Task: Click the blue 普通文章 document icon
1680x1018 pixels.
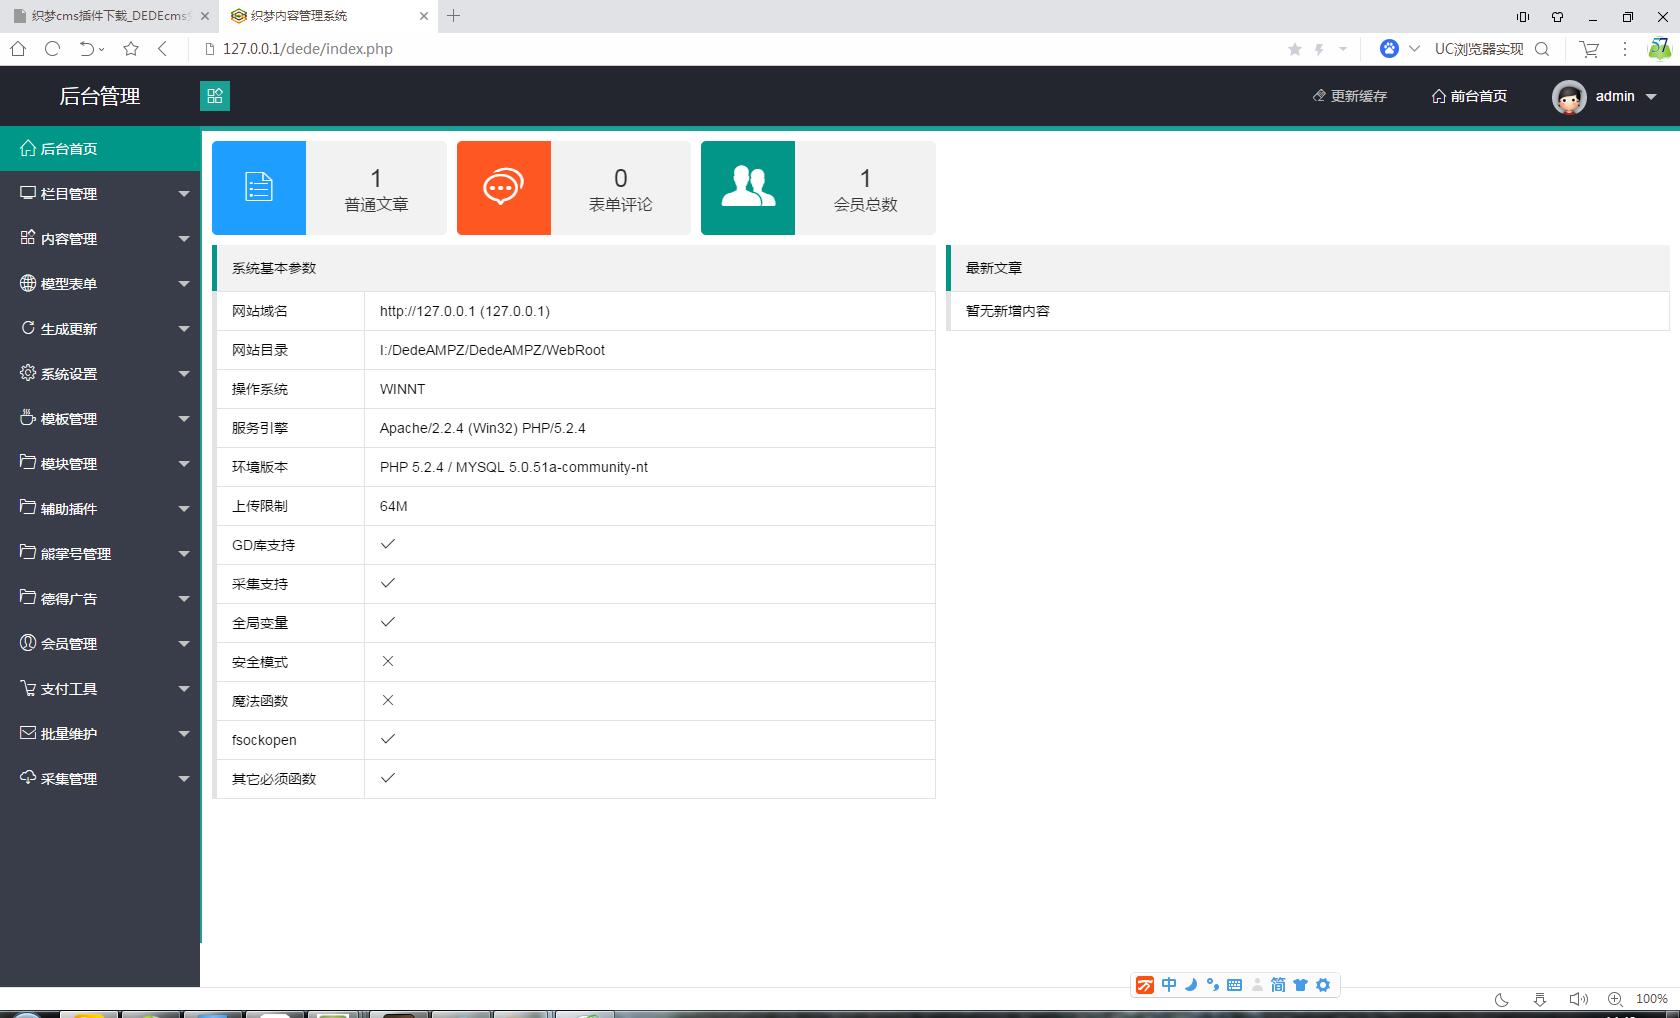Action: tap(258, 188)
